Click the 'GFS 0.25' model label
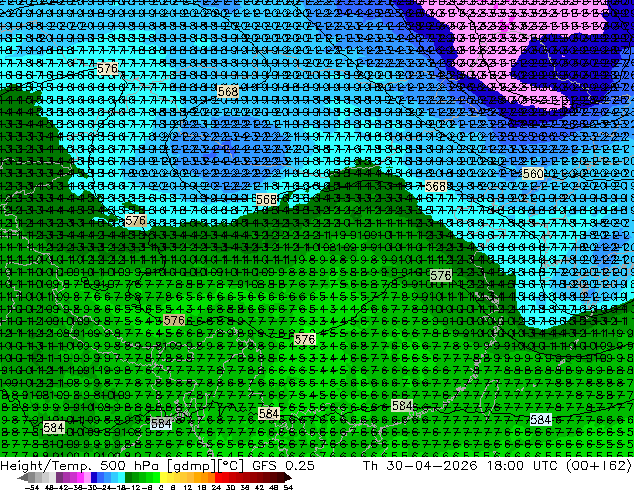 [283, 465]
